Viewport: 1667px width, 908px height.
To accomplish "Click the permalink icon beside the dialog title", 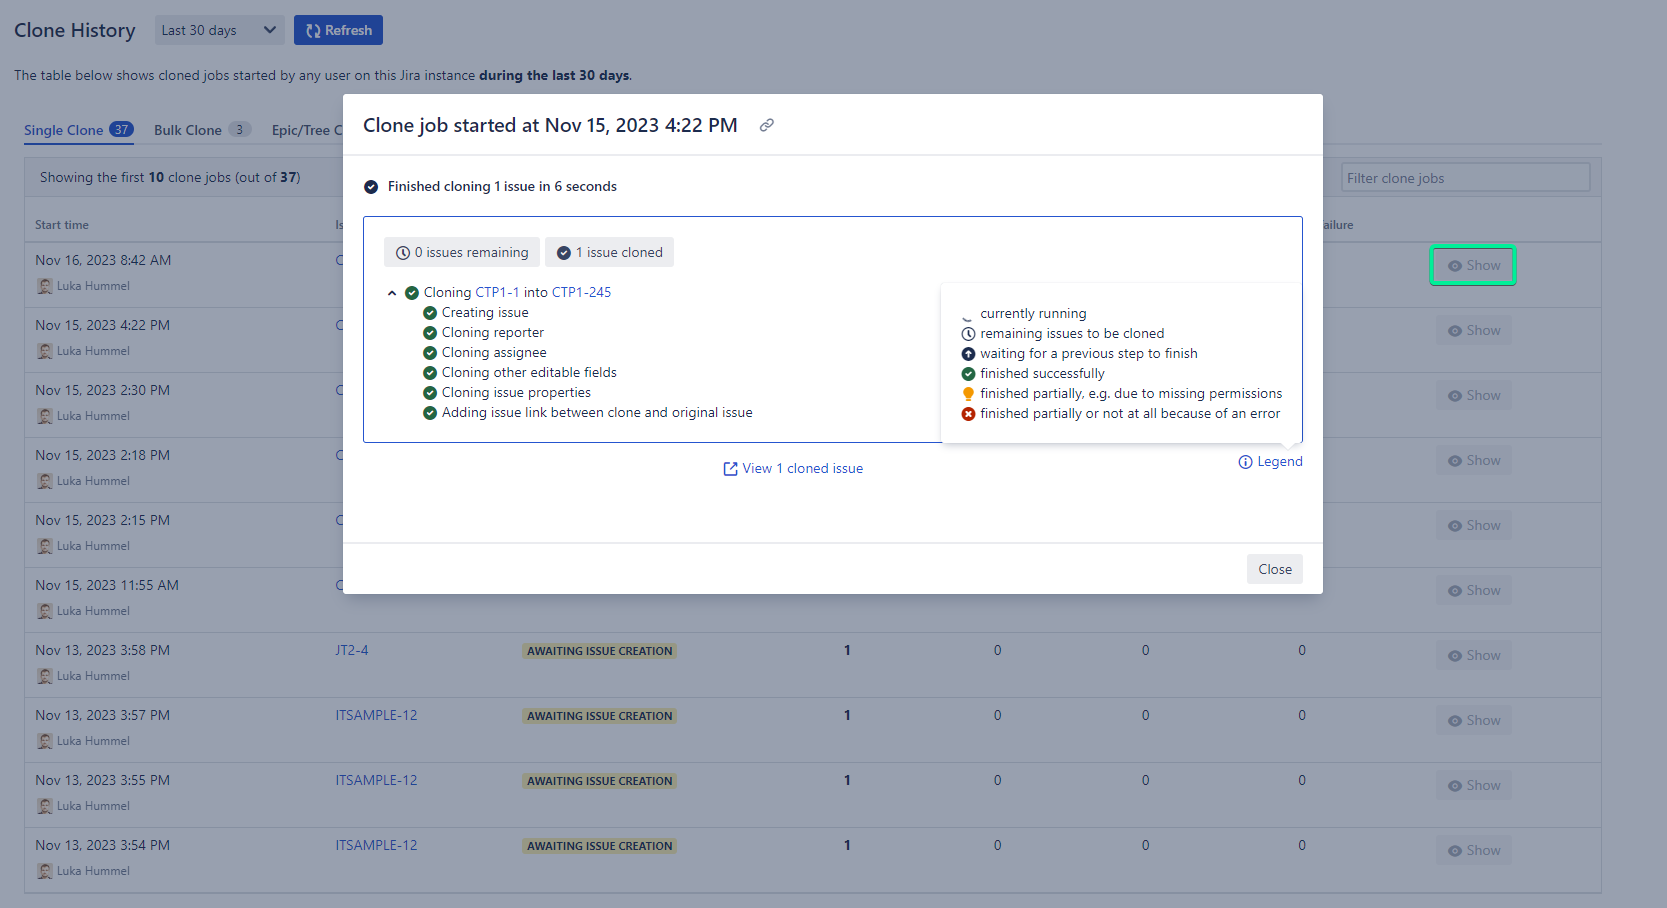I will pos(766,125).
